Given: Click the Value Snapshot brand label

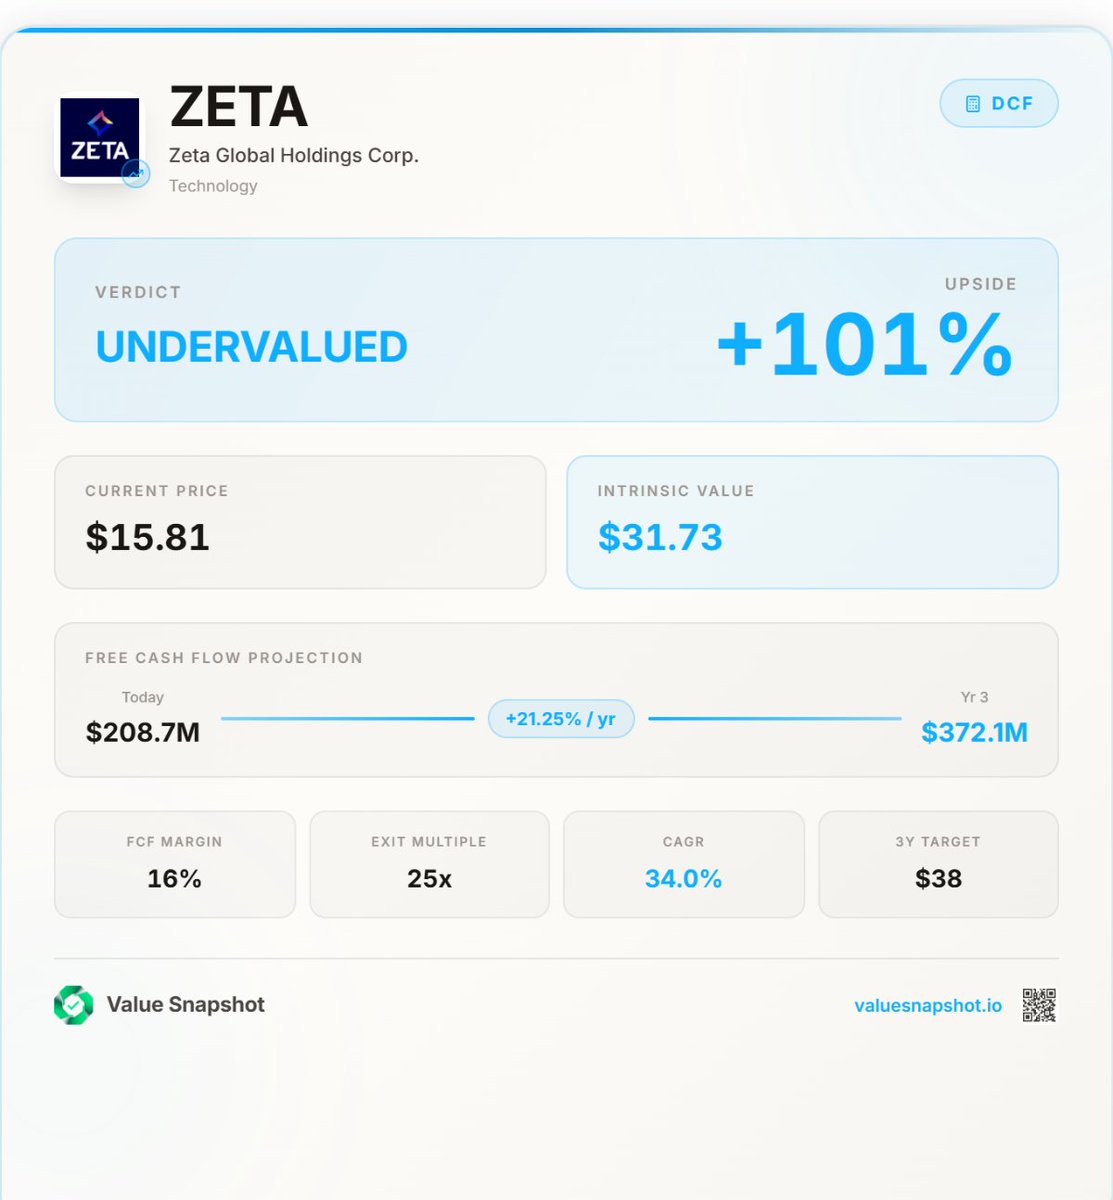Looking at the screenshot, I should pyautogui.click(x=186, y=1005).
